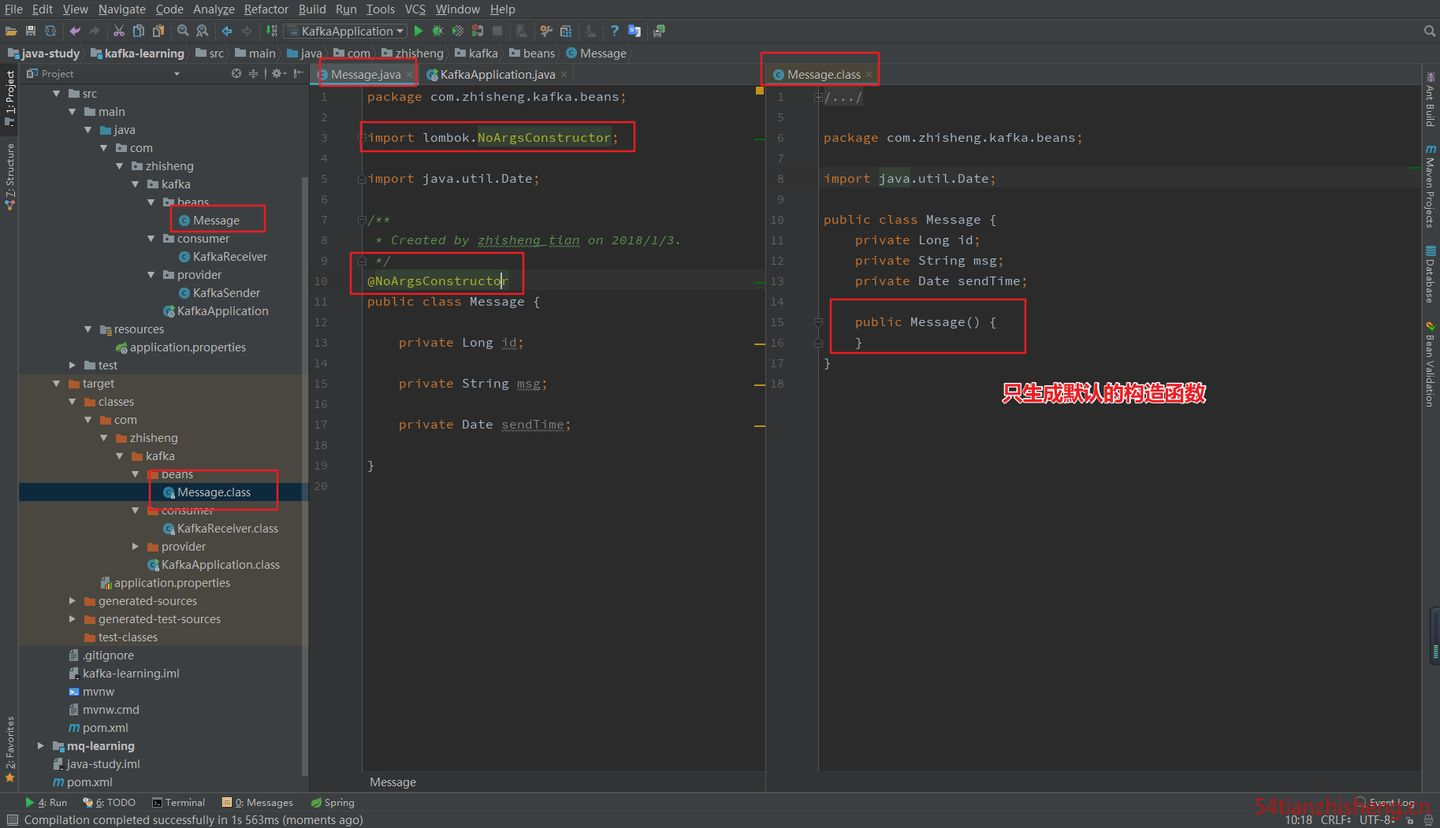Expand the test folder in project tree
This screenshot has width=1440, height=828.
pyautogui.click(x=73, y=365)
